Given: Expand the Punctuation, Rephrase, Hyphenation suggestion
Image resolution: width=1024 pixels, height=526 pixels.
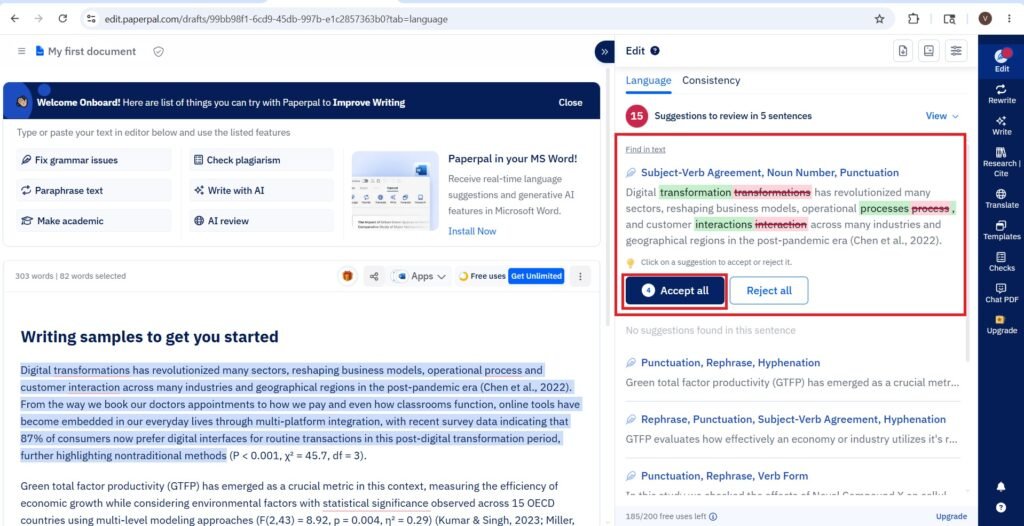Looking at the screenshot, I should point(792,372).
